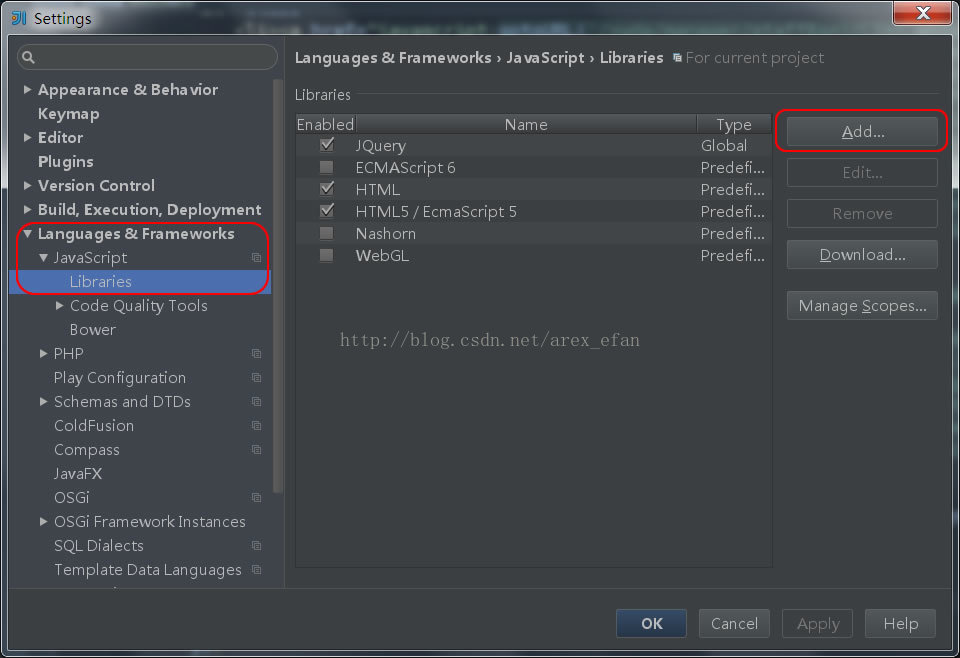Click the Add... library button
This screenshot has width=960, height=658.
(862, 132)
